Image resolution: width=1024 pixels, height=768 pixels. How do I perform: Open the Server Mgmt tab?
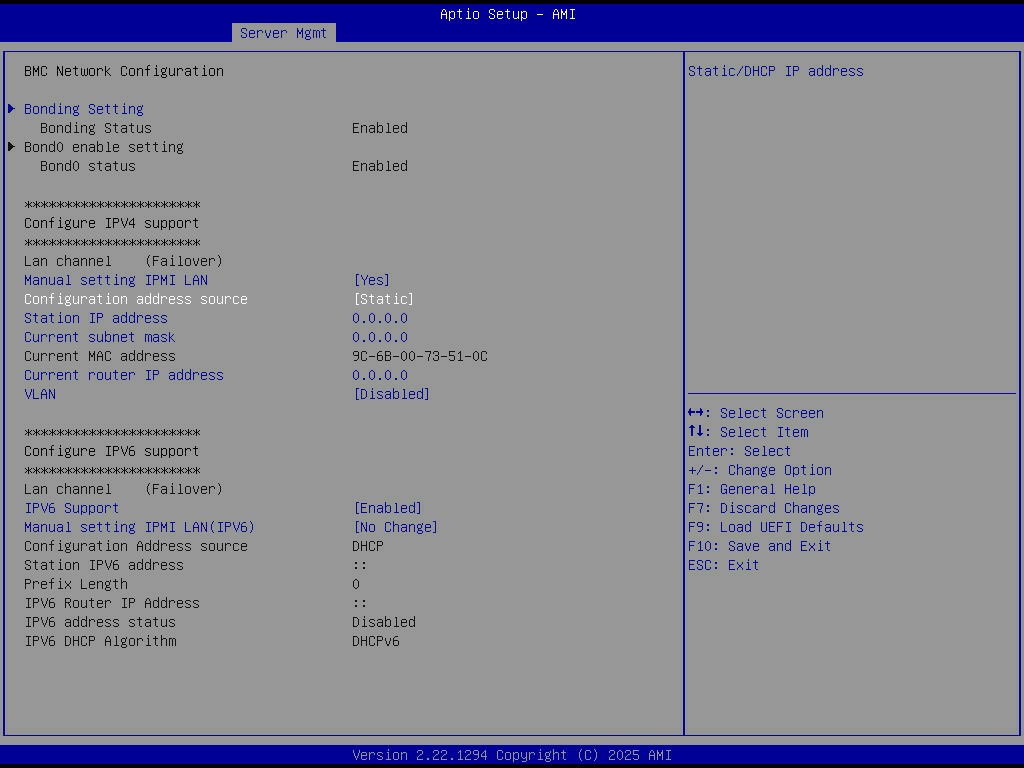click(283, 33)
